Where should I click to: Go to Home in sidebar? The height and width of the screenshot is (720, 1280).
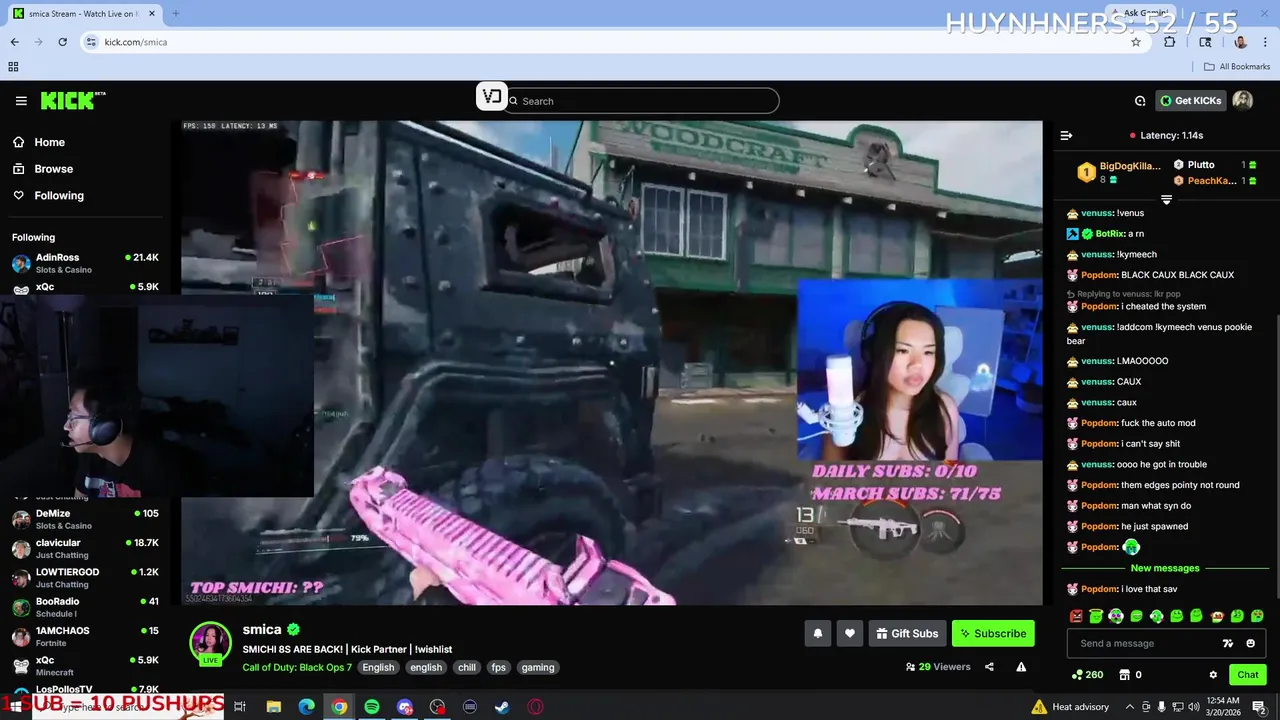(49, 142)
